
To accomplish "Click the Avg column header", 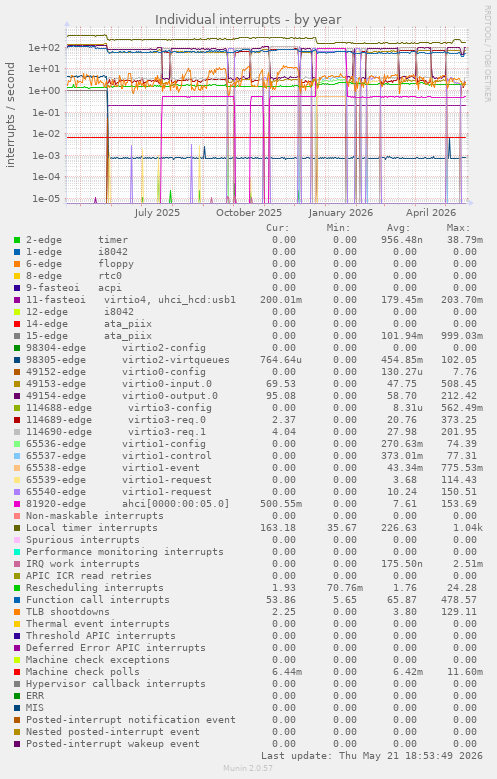I will (x=399, y=228).
